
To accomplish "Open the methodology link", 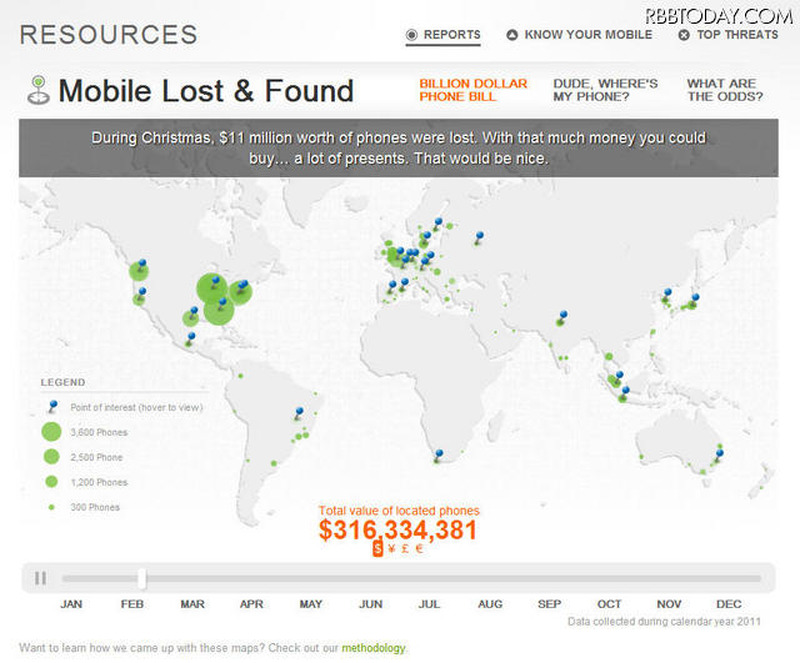I will pyautogui.click(x=373, y=648).
